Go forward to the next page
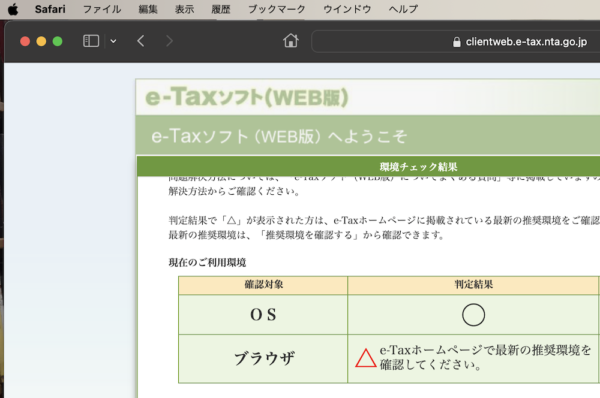Viewport: 600px width, 398px height. coord(169,41)
